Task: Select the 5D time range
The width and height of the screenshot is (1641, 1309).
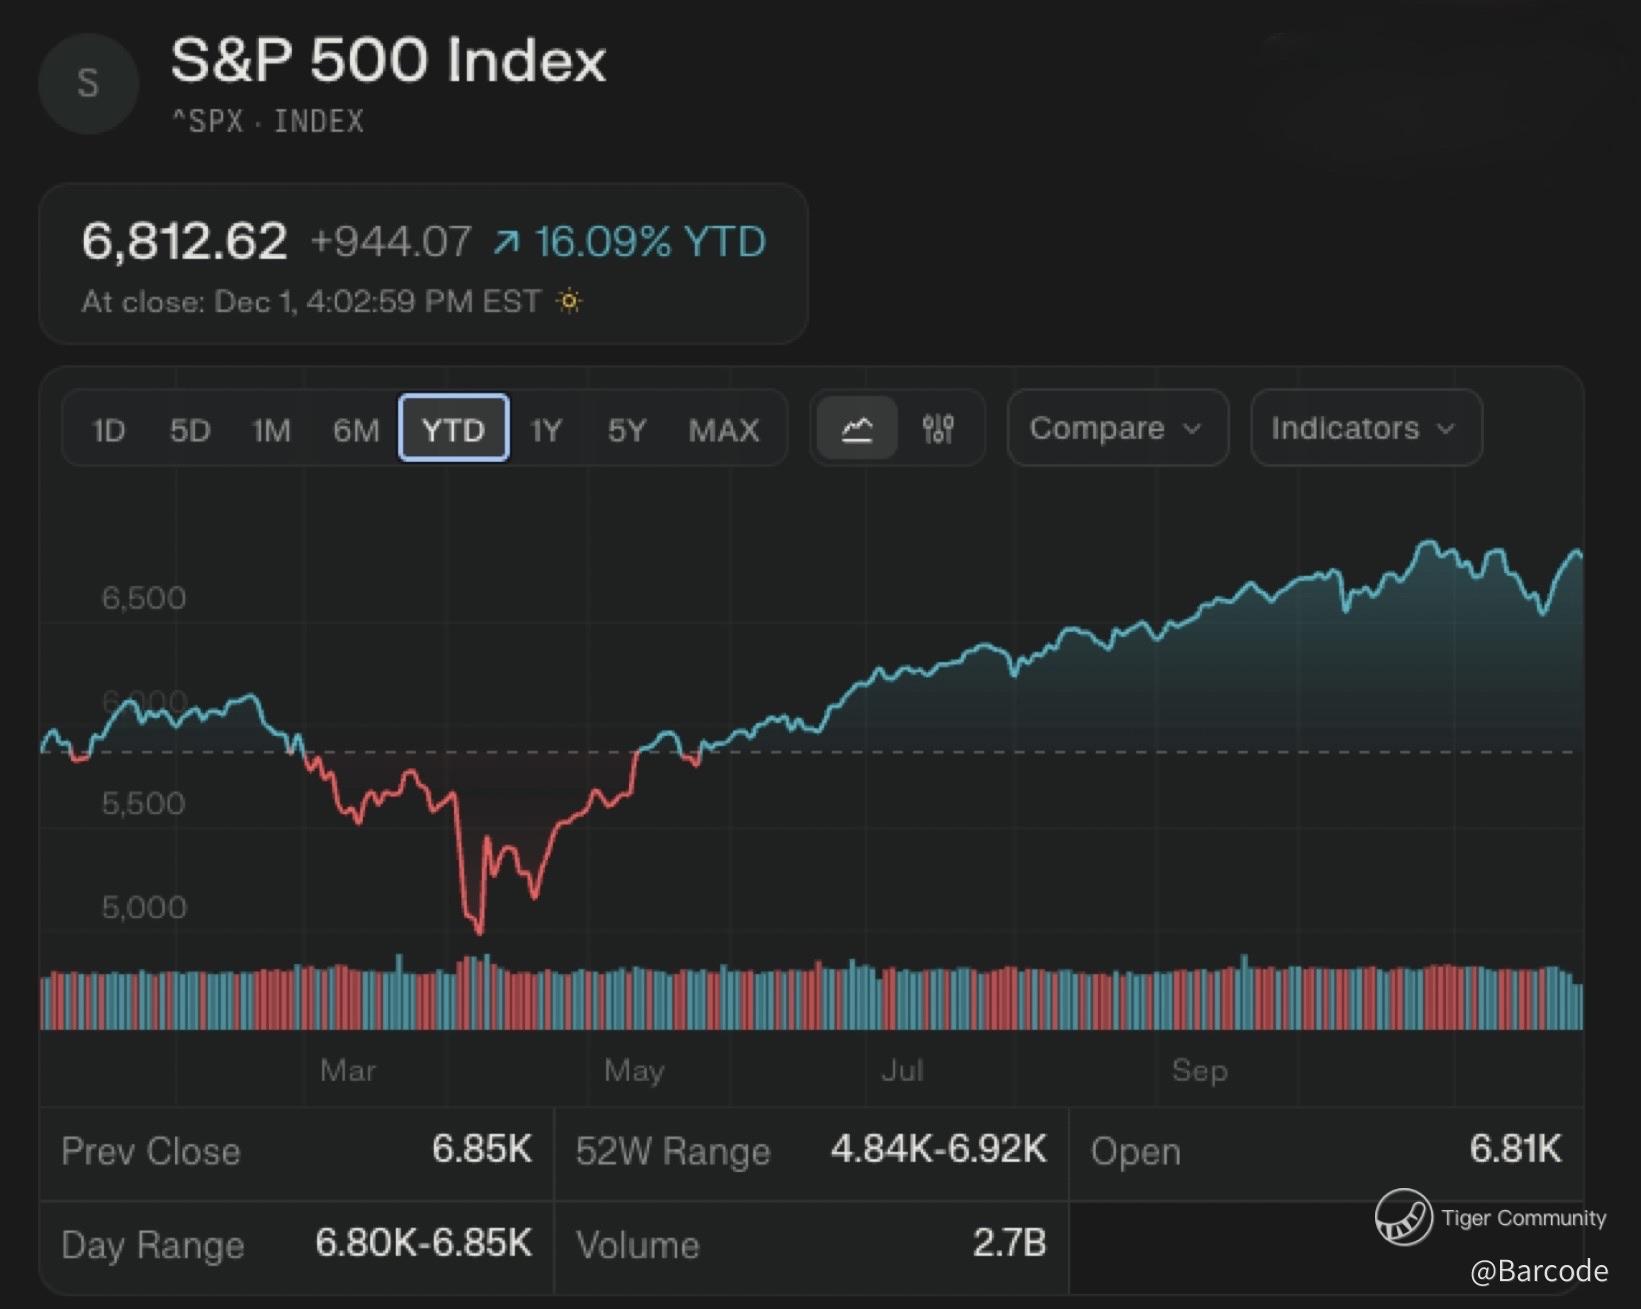Action: [190, 430]
